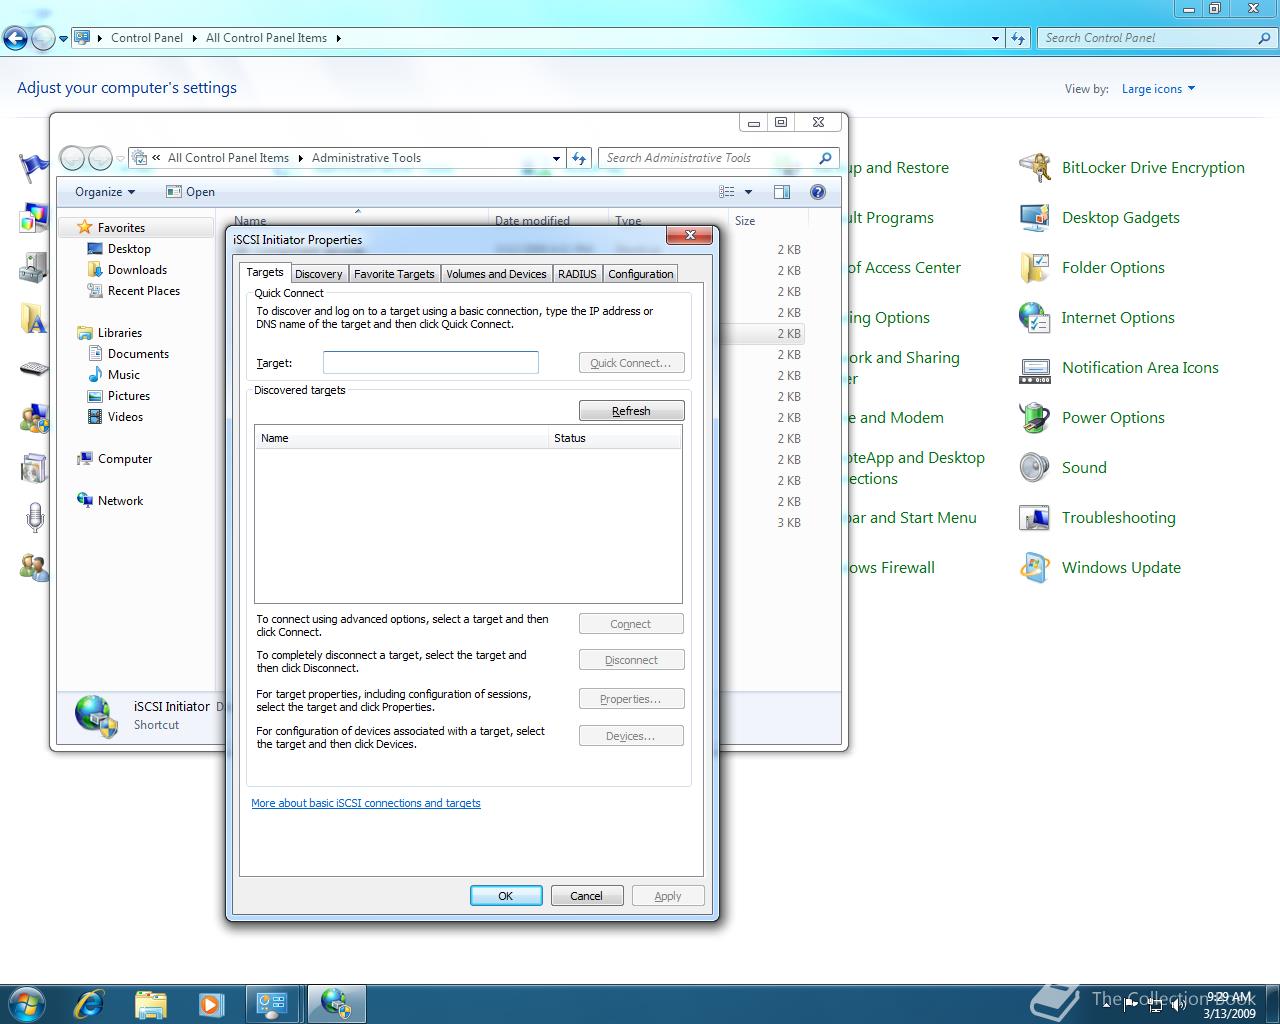Screen dimensions: 1280x1024
Task: Open More about basic iSCSI connections link
Action: click(x=366, y=803)
